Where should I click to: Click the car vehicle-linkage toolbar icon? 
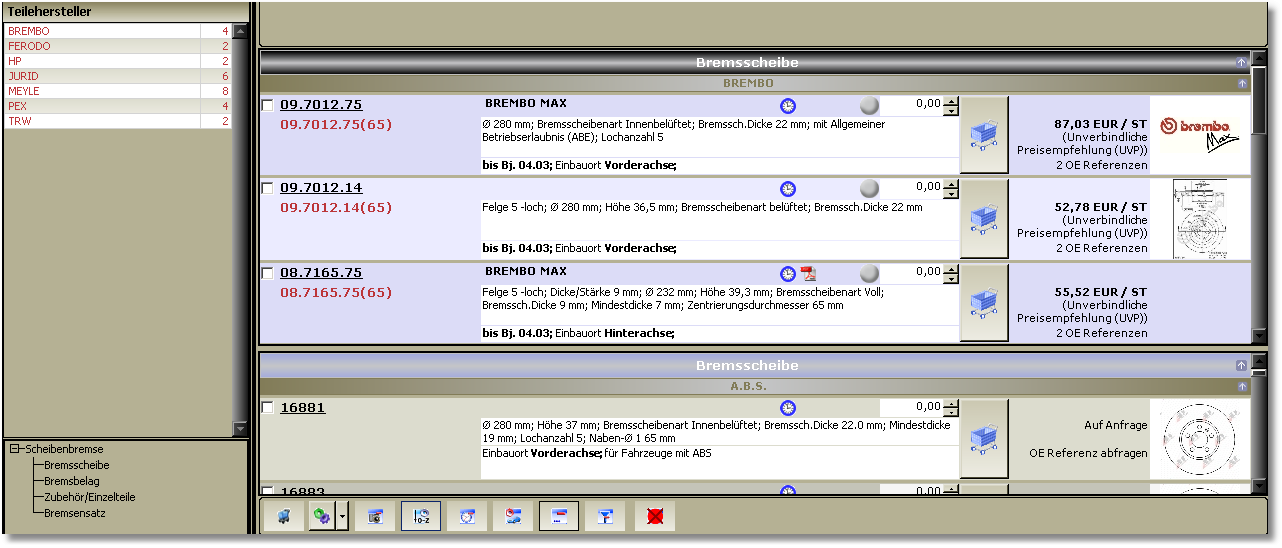pyautogui.click(x=513, y=516)
